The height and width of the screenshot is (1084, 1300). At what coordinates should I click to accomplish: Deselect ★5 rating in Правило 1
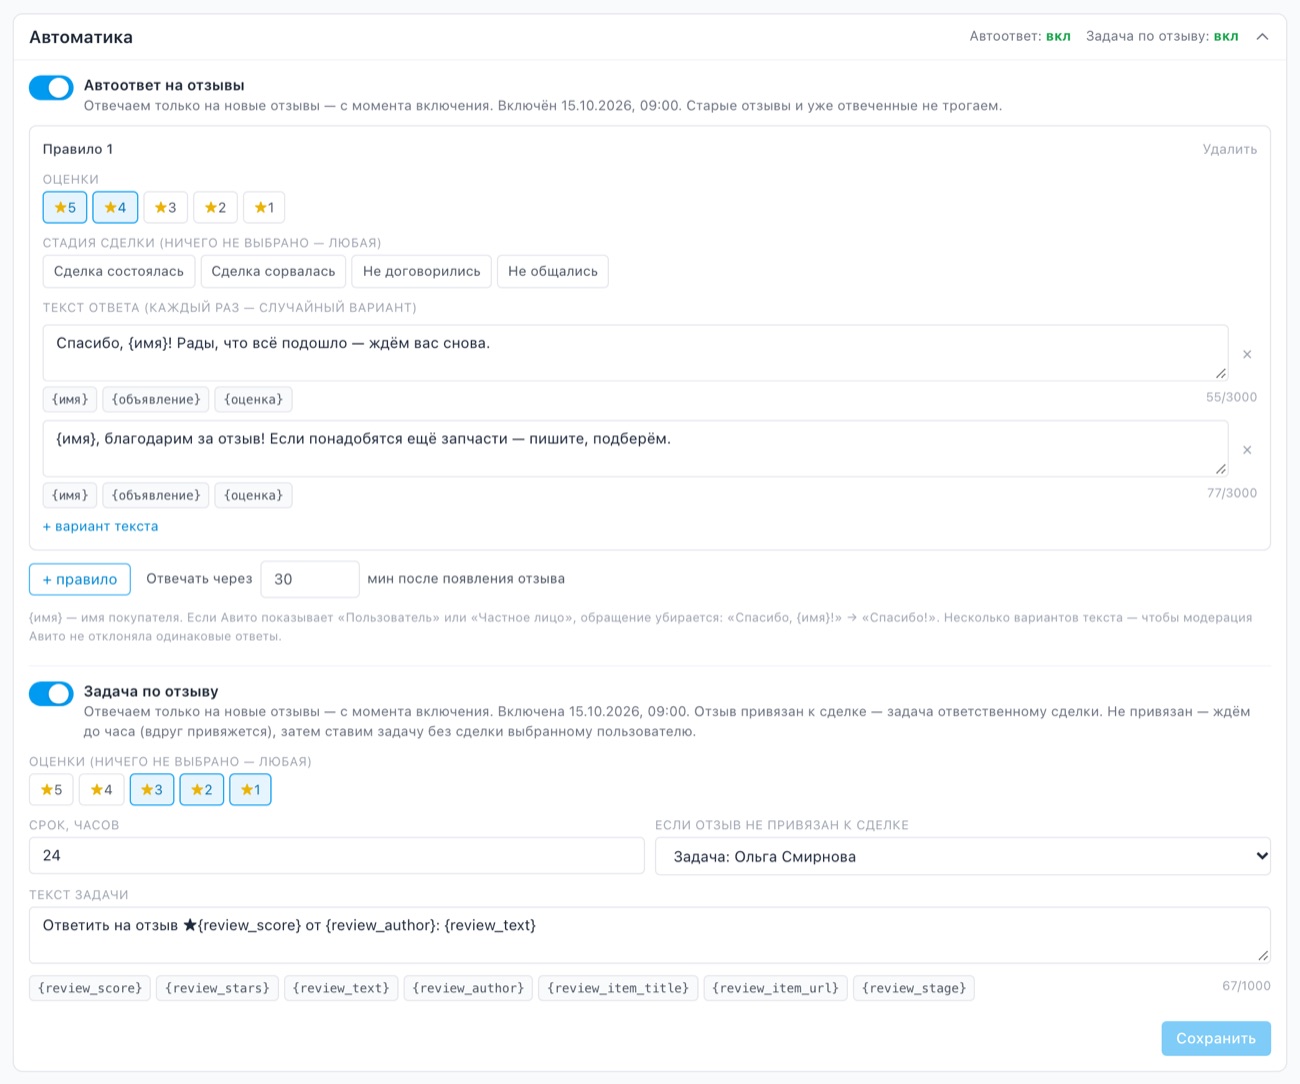(65, 207)
